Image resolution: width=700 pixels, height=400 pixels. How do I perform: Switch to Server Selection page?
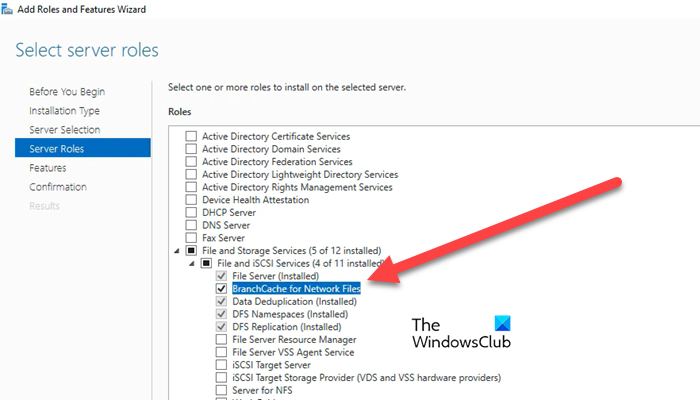64,130
